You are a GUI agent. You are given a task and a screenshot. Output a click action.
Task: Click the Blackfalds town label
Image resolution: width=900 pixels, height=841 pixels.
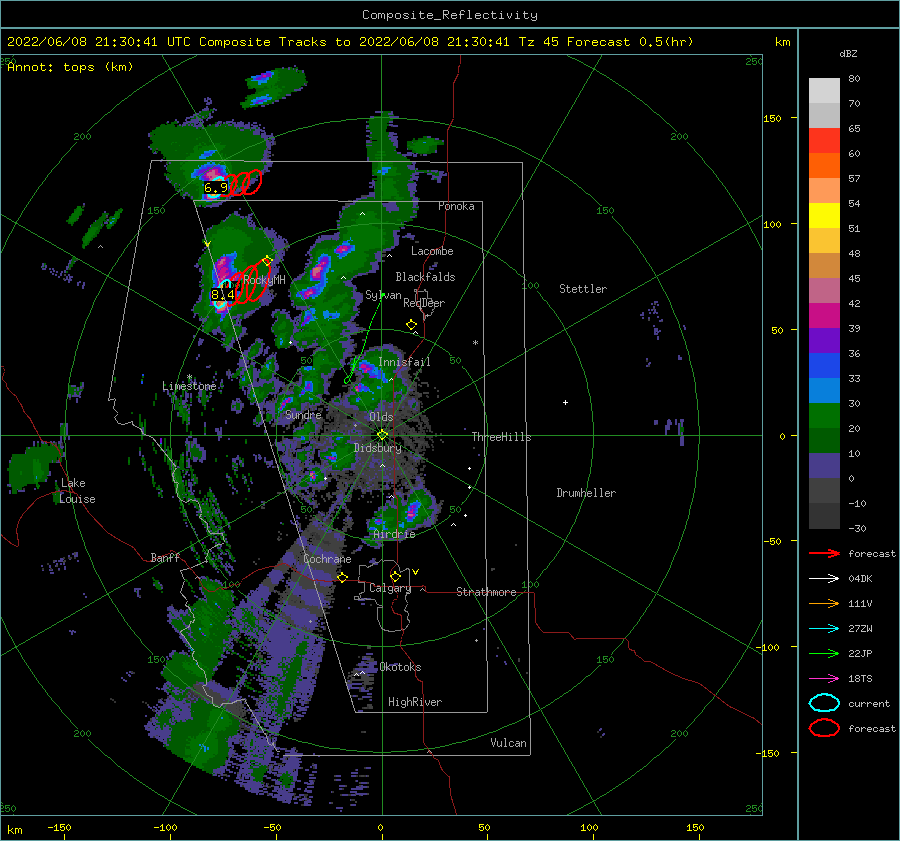pos(425,277)
